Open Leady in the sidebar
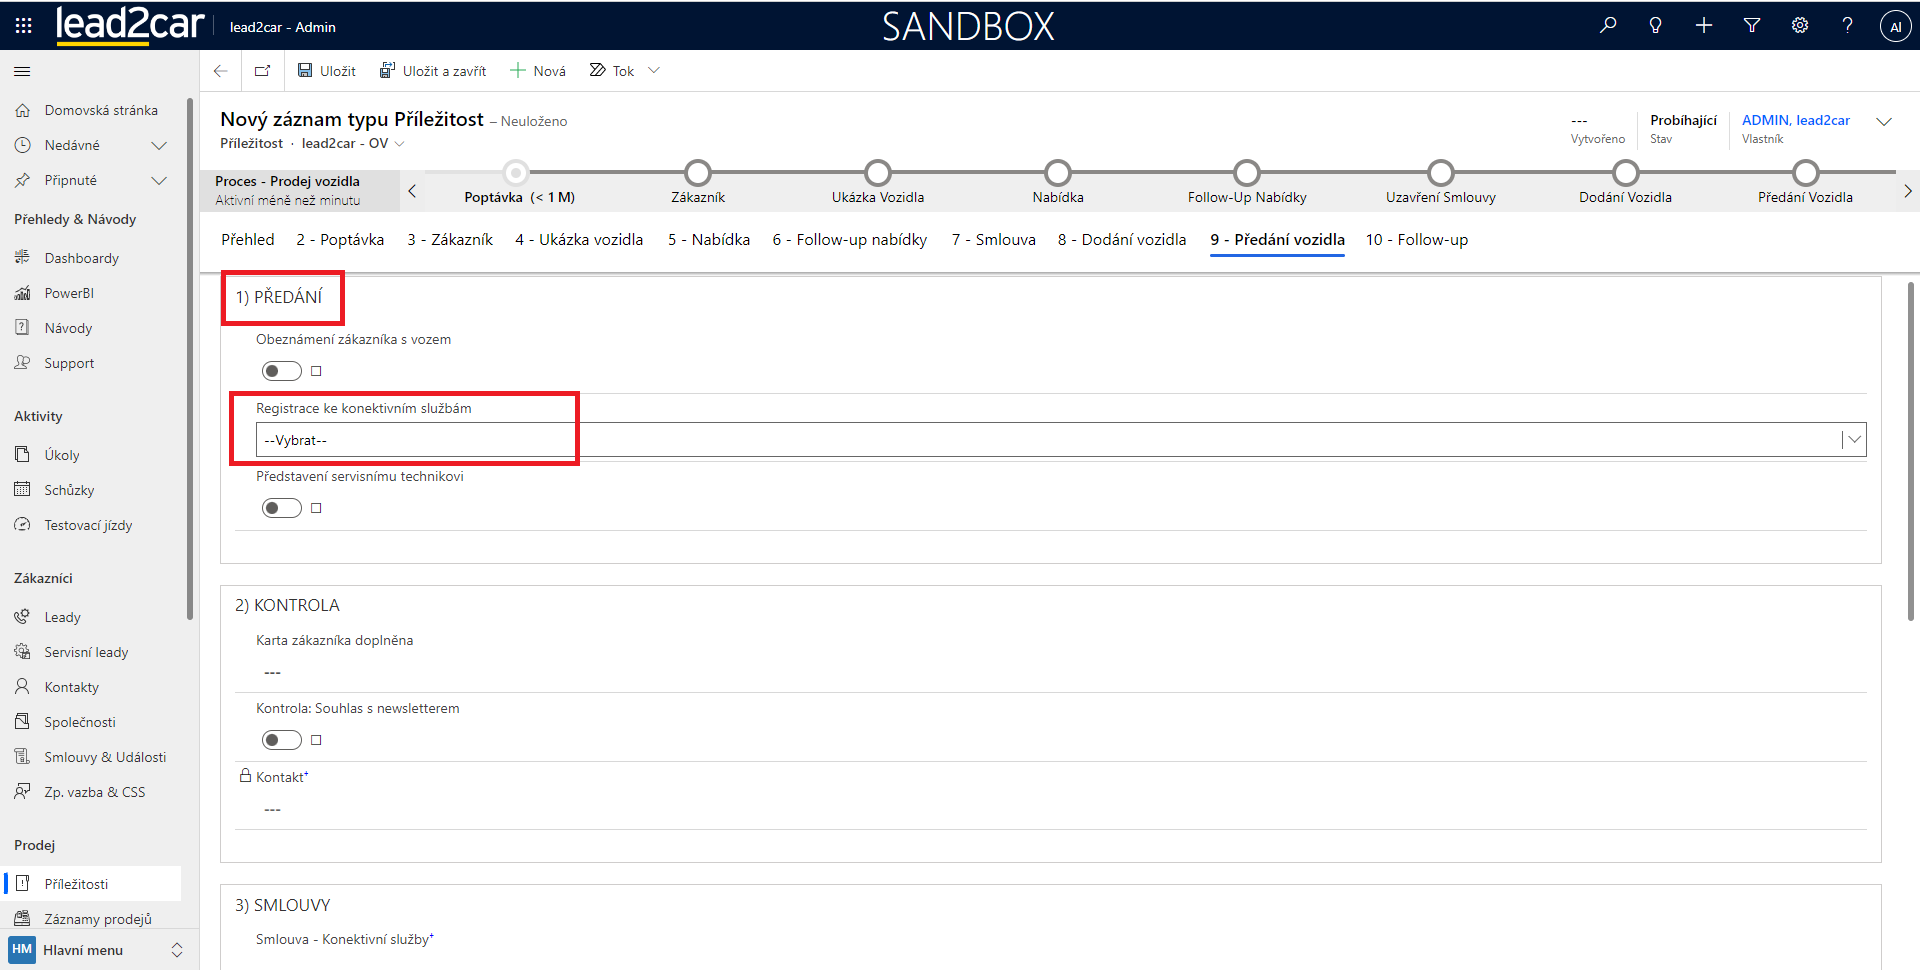Screen dimensions: 1920x970 pyautogui.click(x=62, y=617)
